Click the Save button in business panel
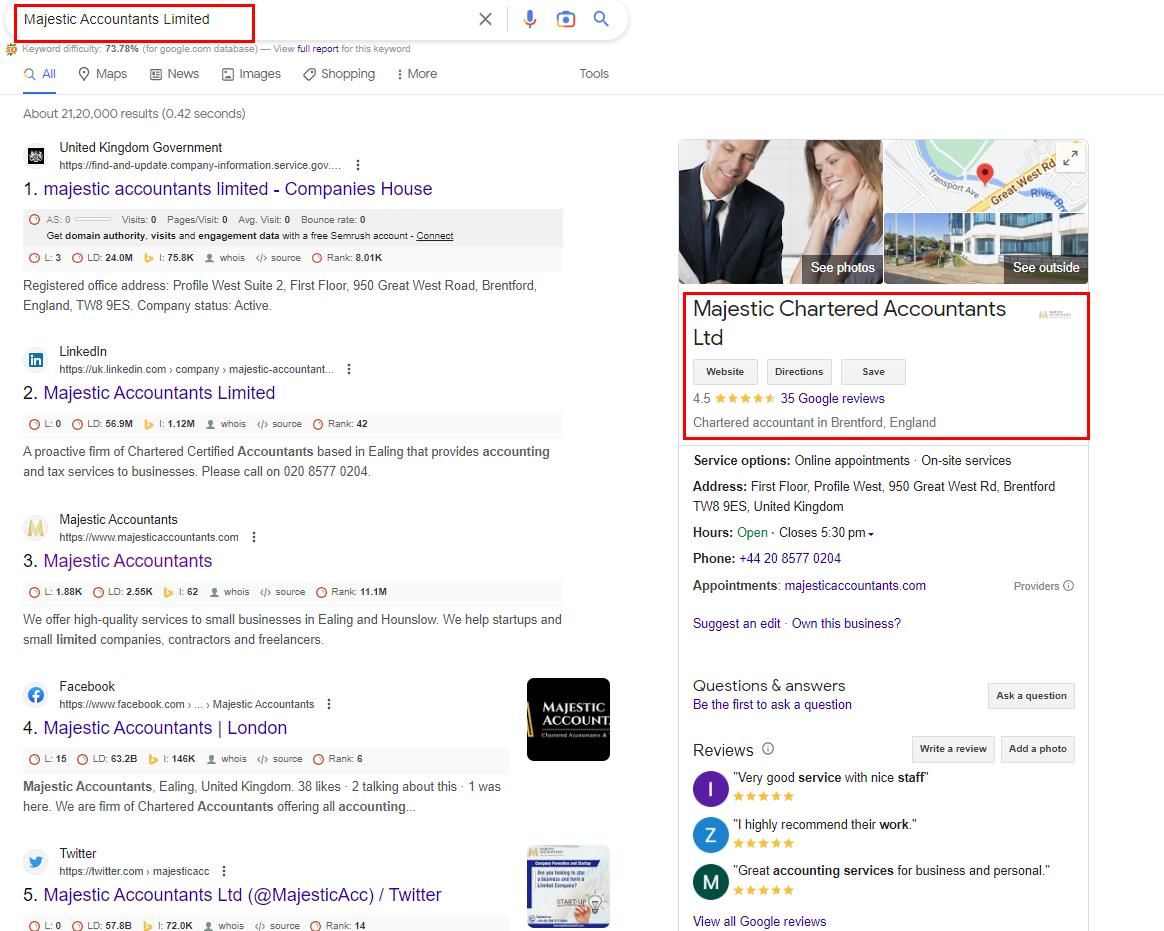The width and height of the screenshot is (1164, 931). (x=873, y=372)
